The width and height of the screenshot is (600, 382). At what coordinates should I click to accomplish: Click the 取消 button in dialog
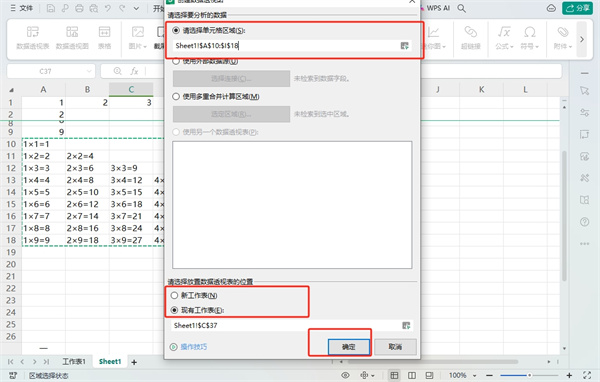pos(395,347)
